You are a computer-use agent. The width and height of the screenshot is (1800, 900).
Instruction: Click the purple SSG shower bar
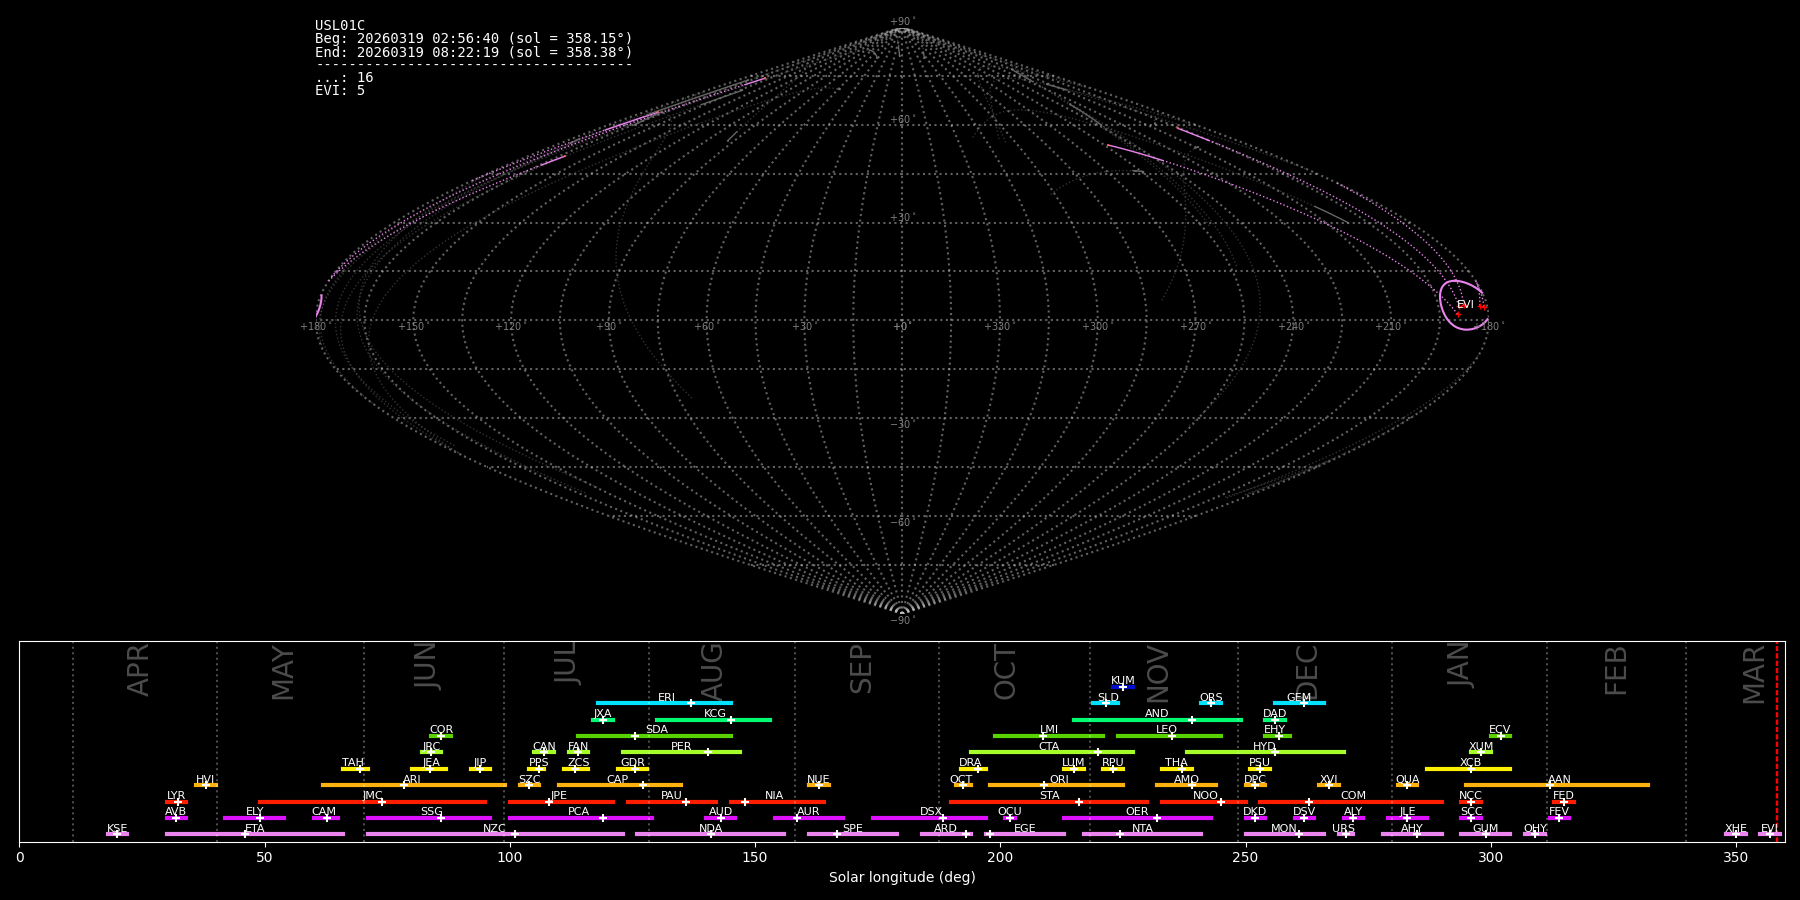pos(428,818)
